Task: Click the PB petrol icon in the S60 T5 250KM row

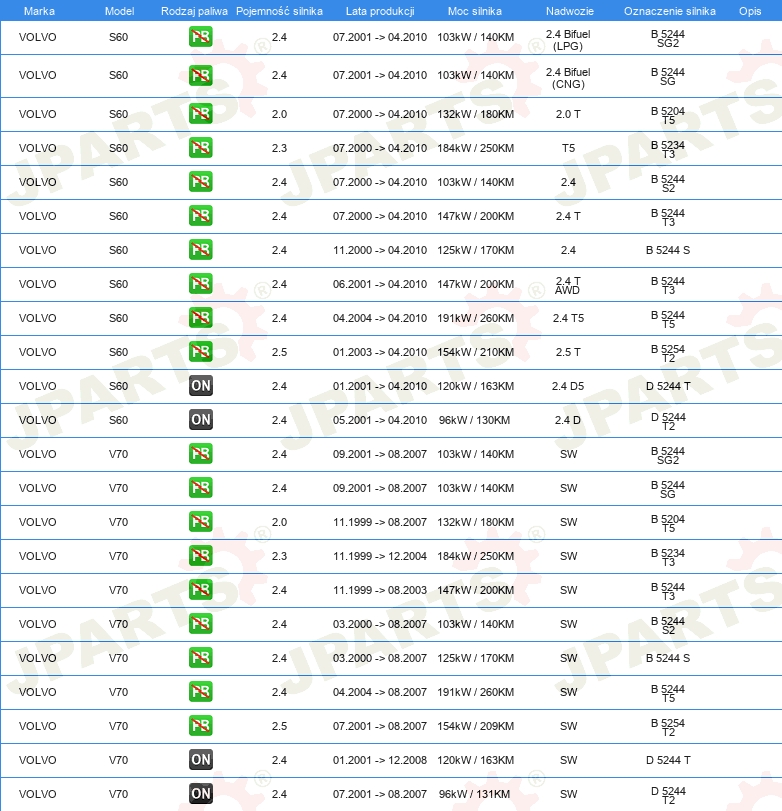Action: pyautogui.click(x=200, y=148)
